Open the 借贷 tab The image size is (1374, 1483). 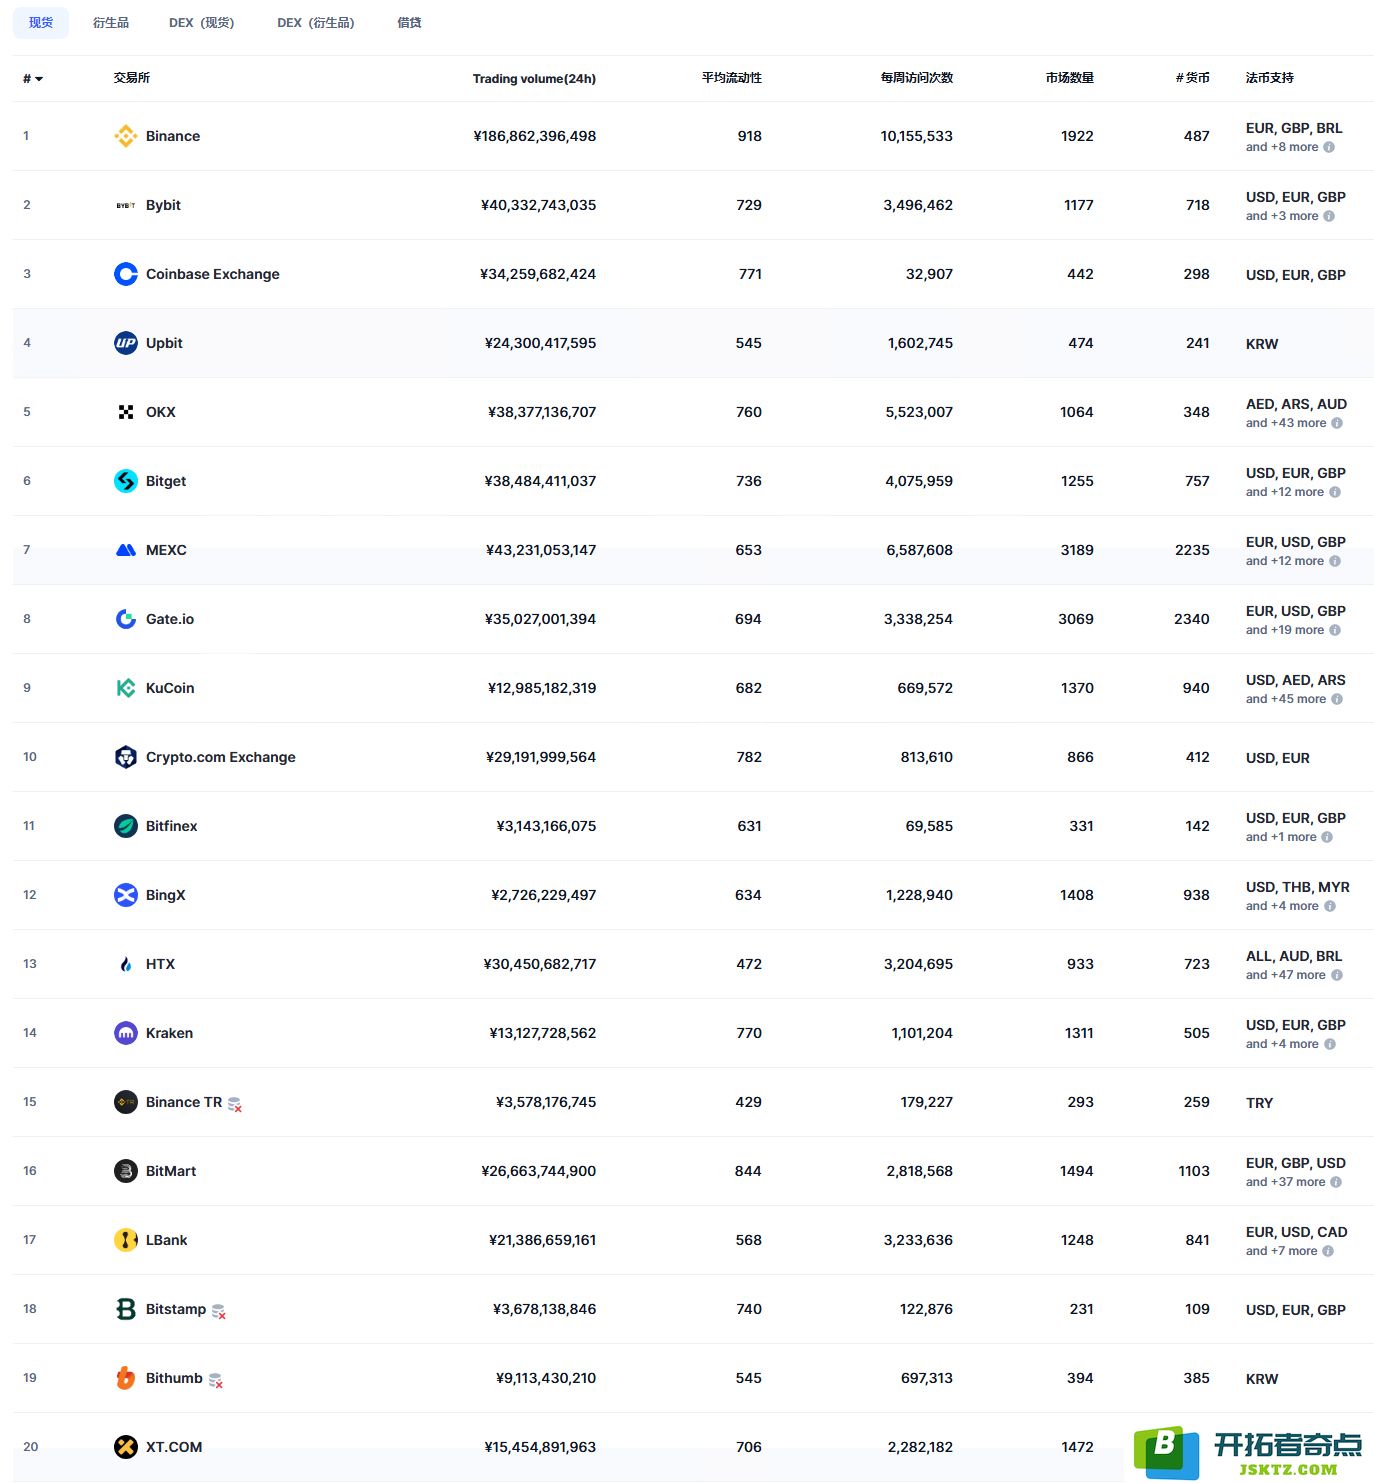point(409,23)
